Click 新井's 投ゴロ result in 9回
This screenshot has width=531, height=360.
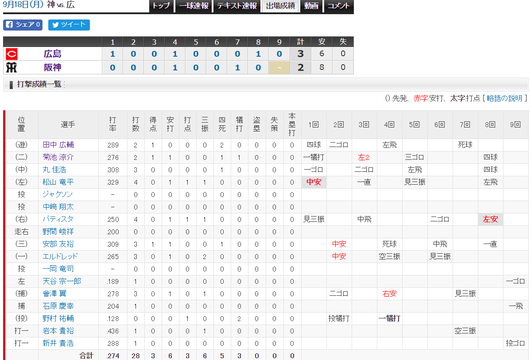pyautogui.click(x=515, y=343)
